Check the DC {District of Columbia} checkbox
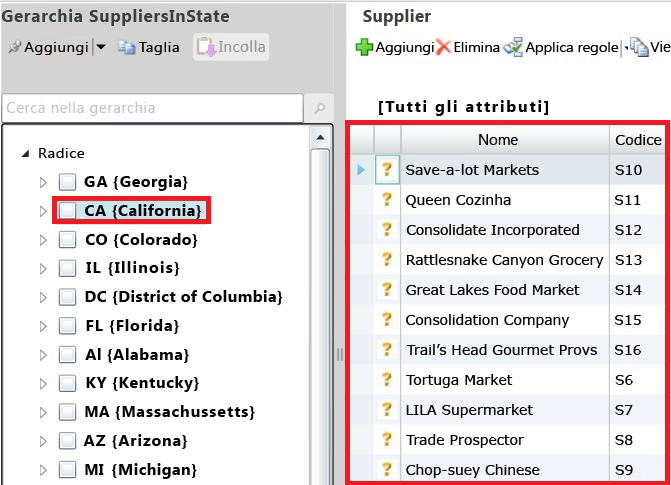Viewport: 671px width, 485px height. click(x=67, y=297)
